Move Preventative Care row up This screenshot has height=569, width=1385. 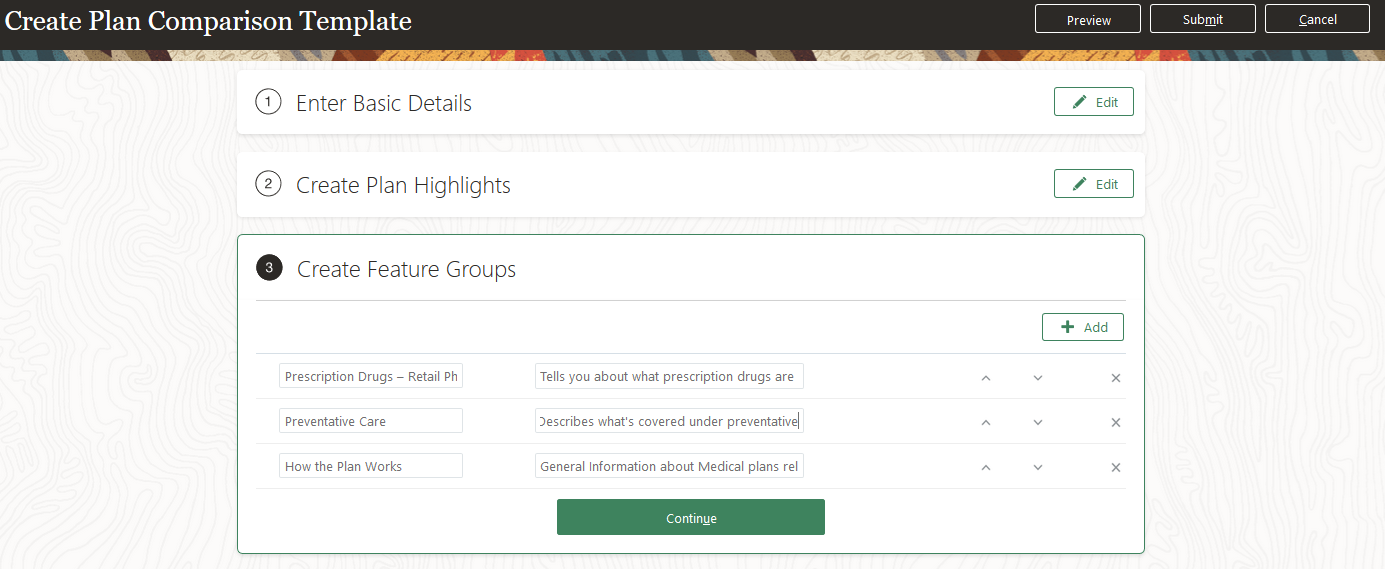(x=986, y=423)
